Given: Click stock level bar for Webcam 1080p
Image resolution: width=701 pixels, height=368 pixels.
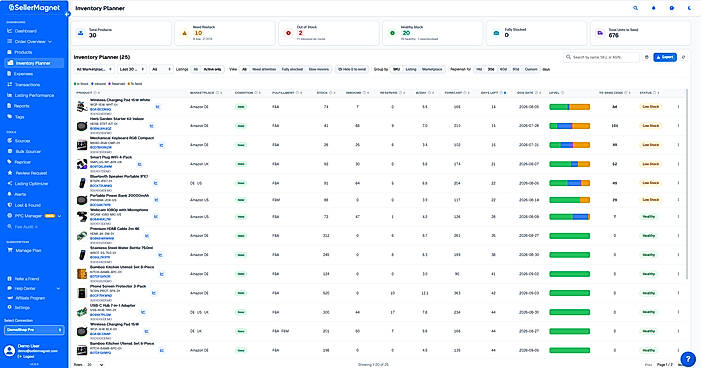Looking at the screenshot, I should coord(570,217).
